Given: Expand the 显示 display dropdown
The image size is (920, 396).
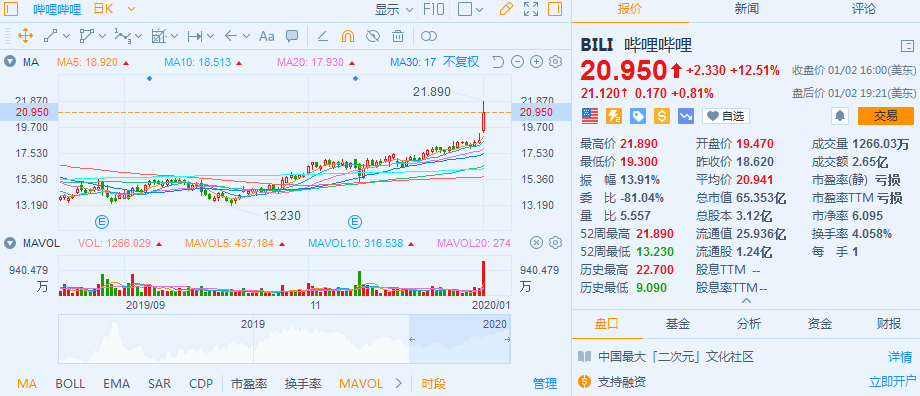Looking at the screenshot, I should coord(394,9).
